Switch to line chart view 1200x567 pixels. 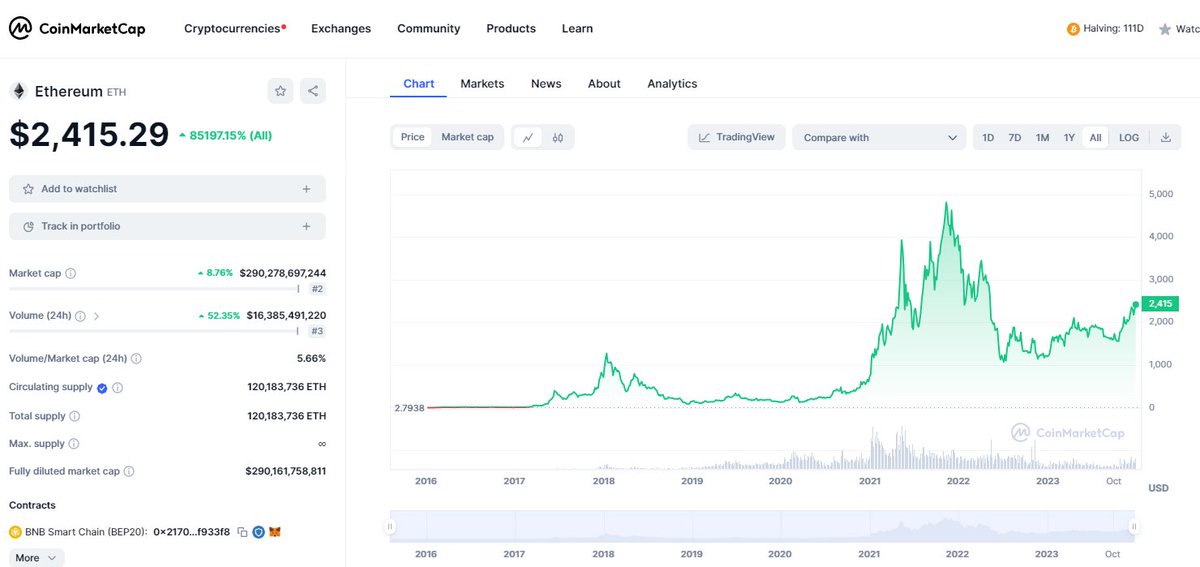pos(528,137)
